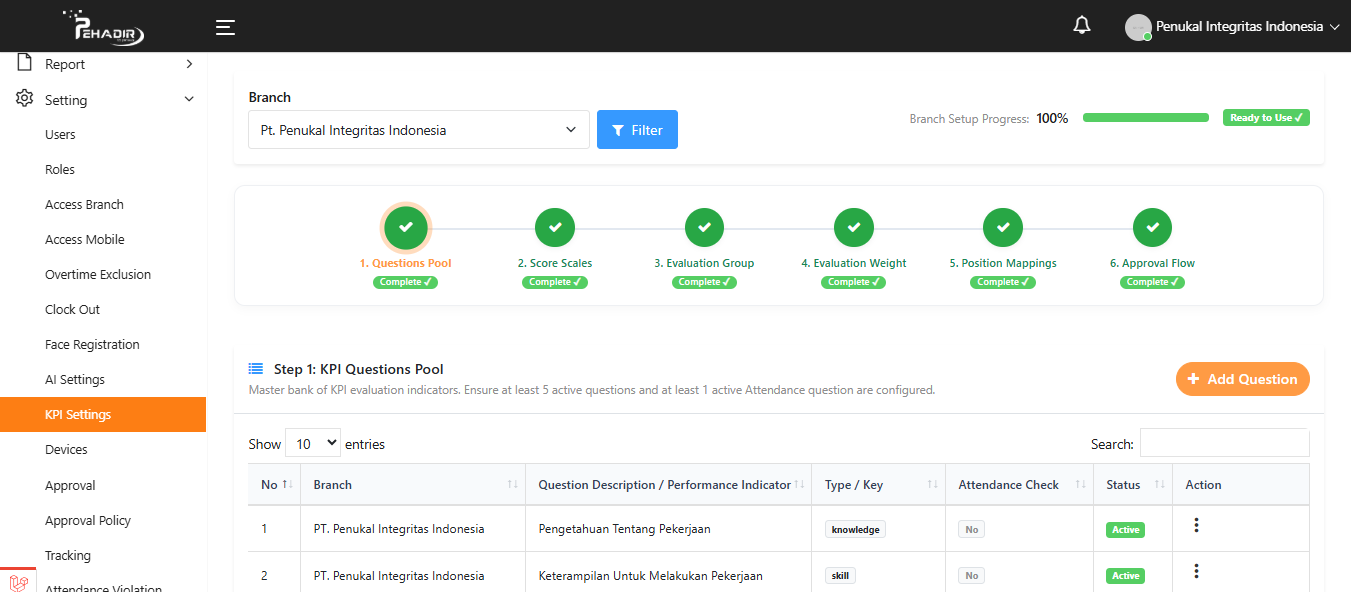Open Access Mobile settings
Viewport: 1351px width, 592px height.
[x=85, y=239]
